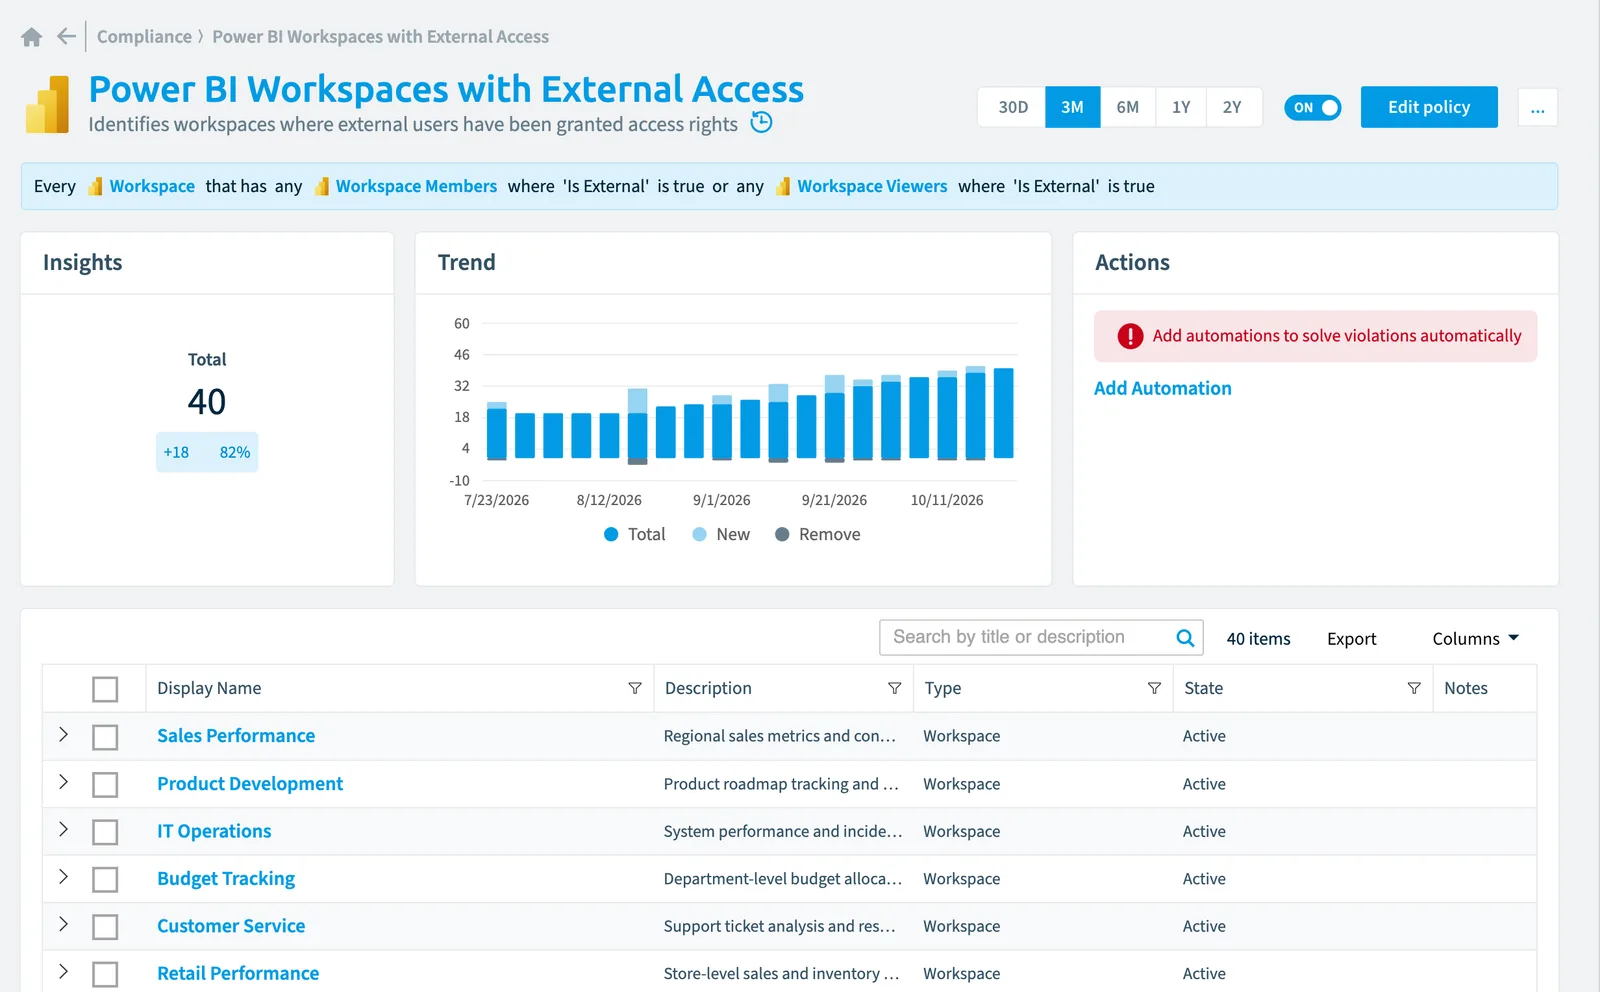This screenshot has height=992, width=1600.
Task: Click the Workspace Viewers icon in policy rule
Action: (783, 186)
